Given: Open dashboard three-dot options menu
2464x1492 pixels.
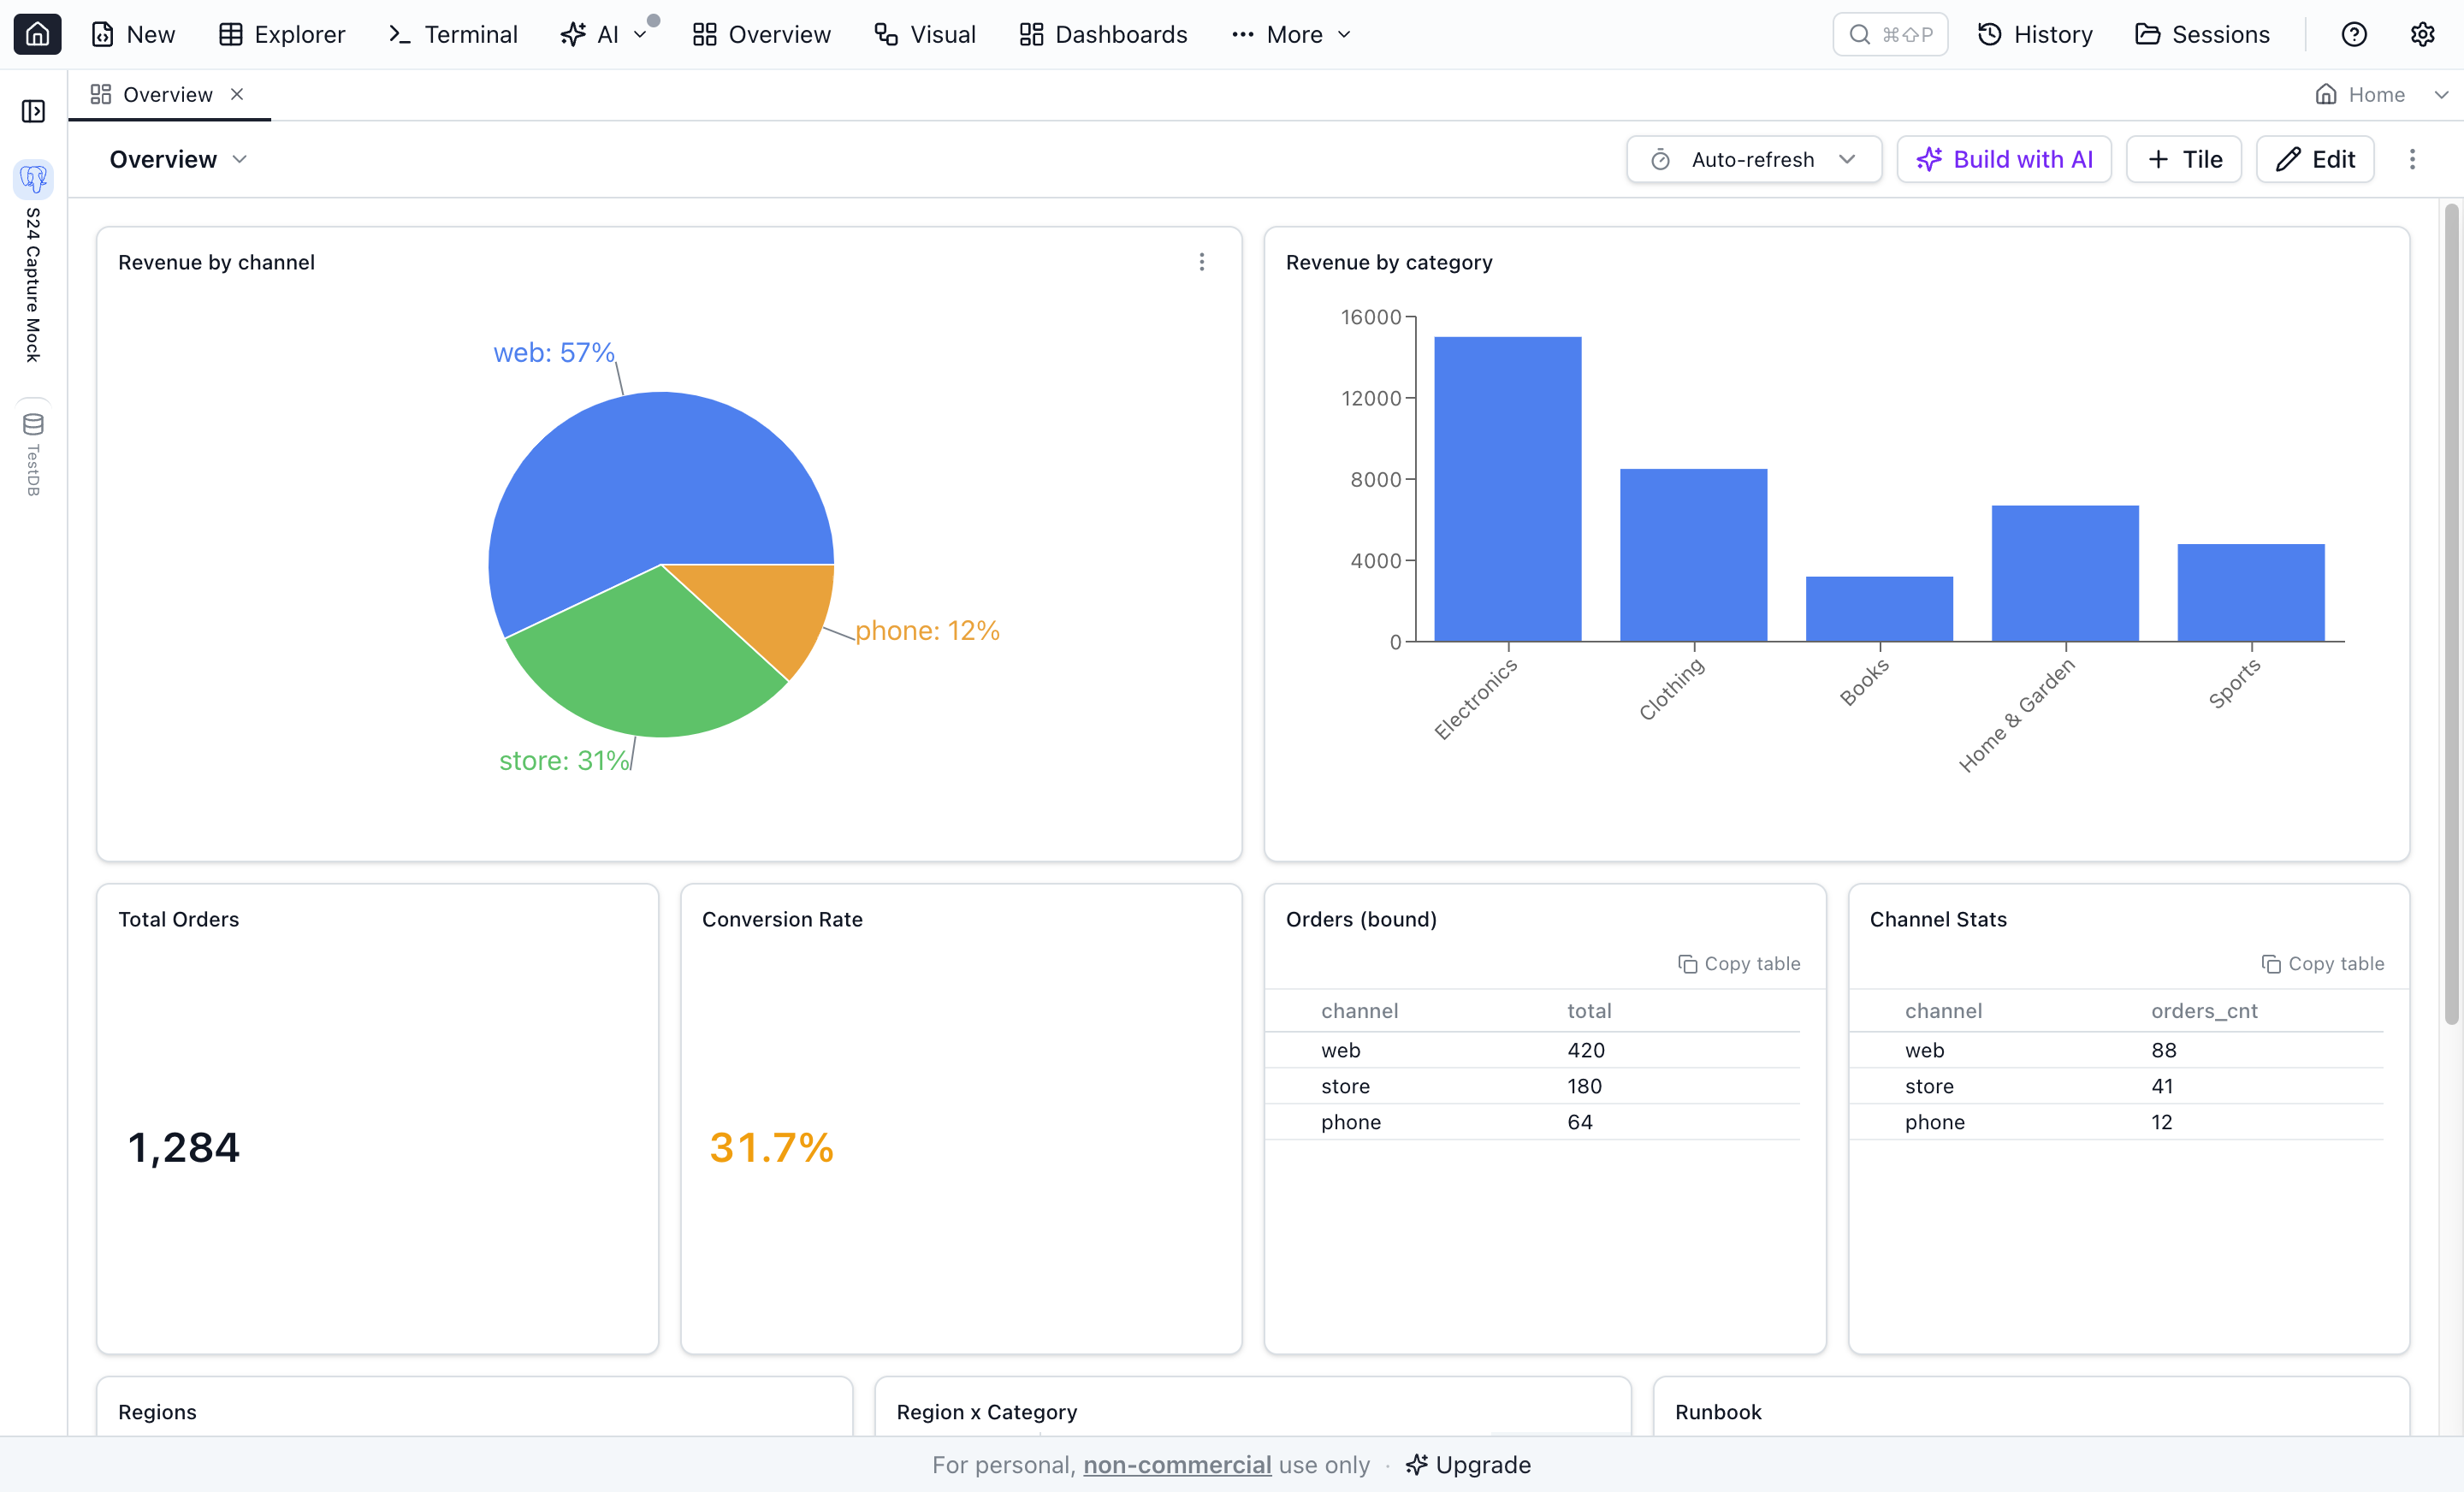Looking at the screenshot, I should [2412, 159].
